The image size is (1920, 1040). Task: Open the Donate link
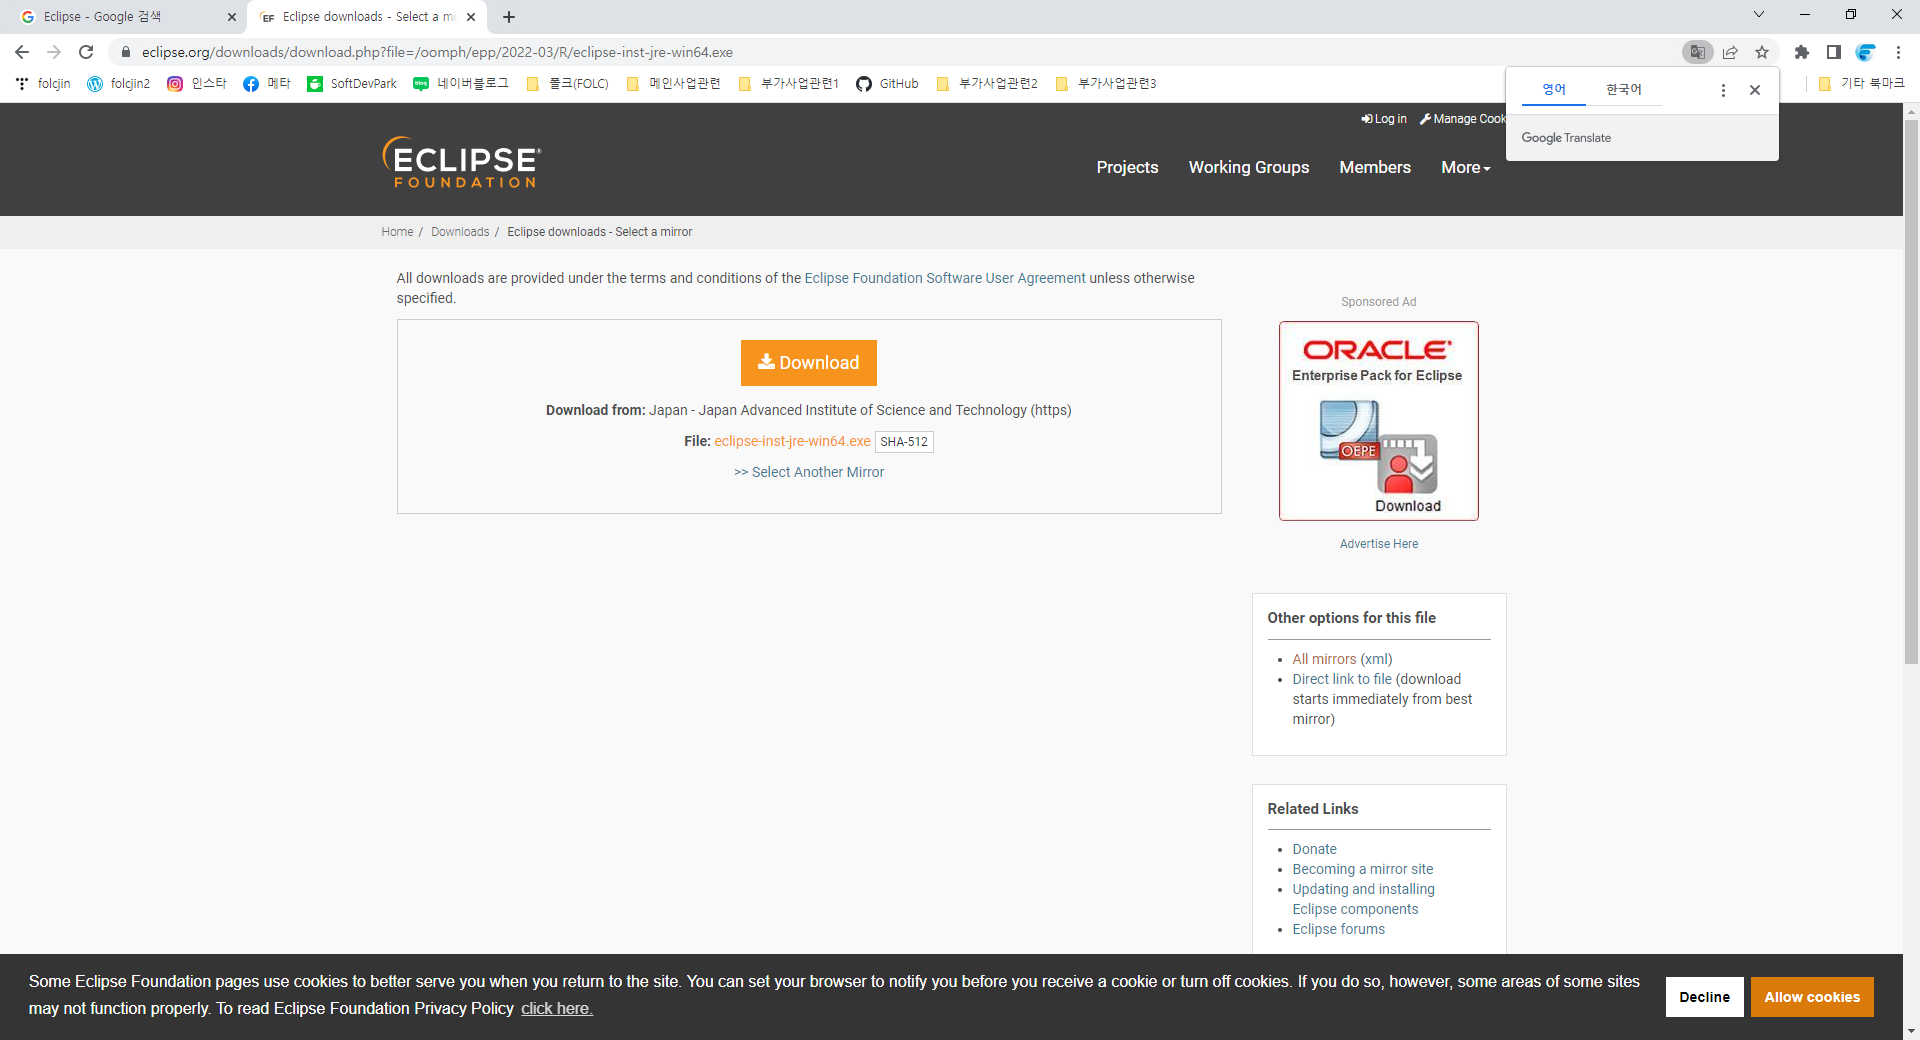[x=1314, y=849]
